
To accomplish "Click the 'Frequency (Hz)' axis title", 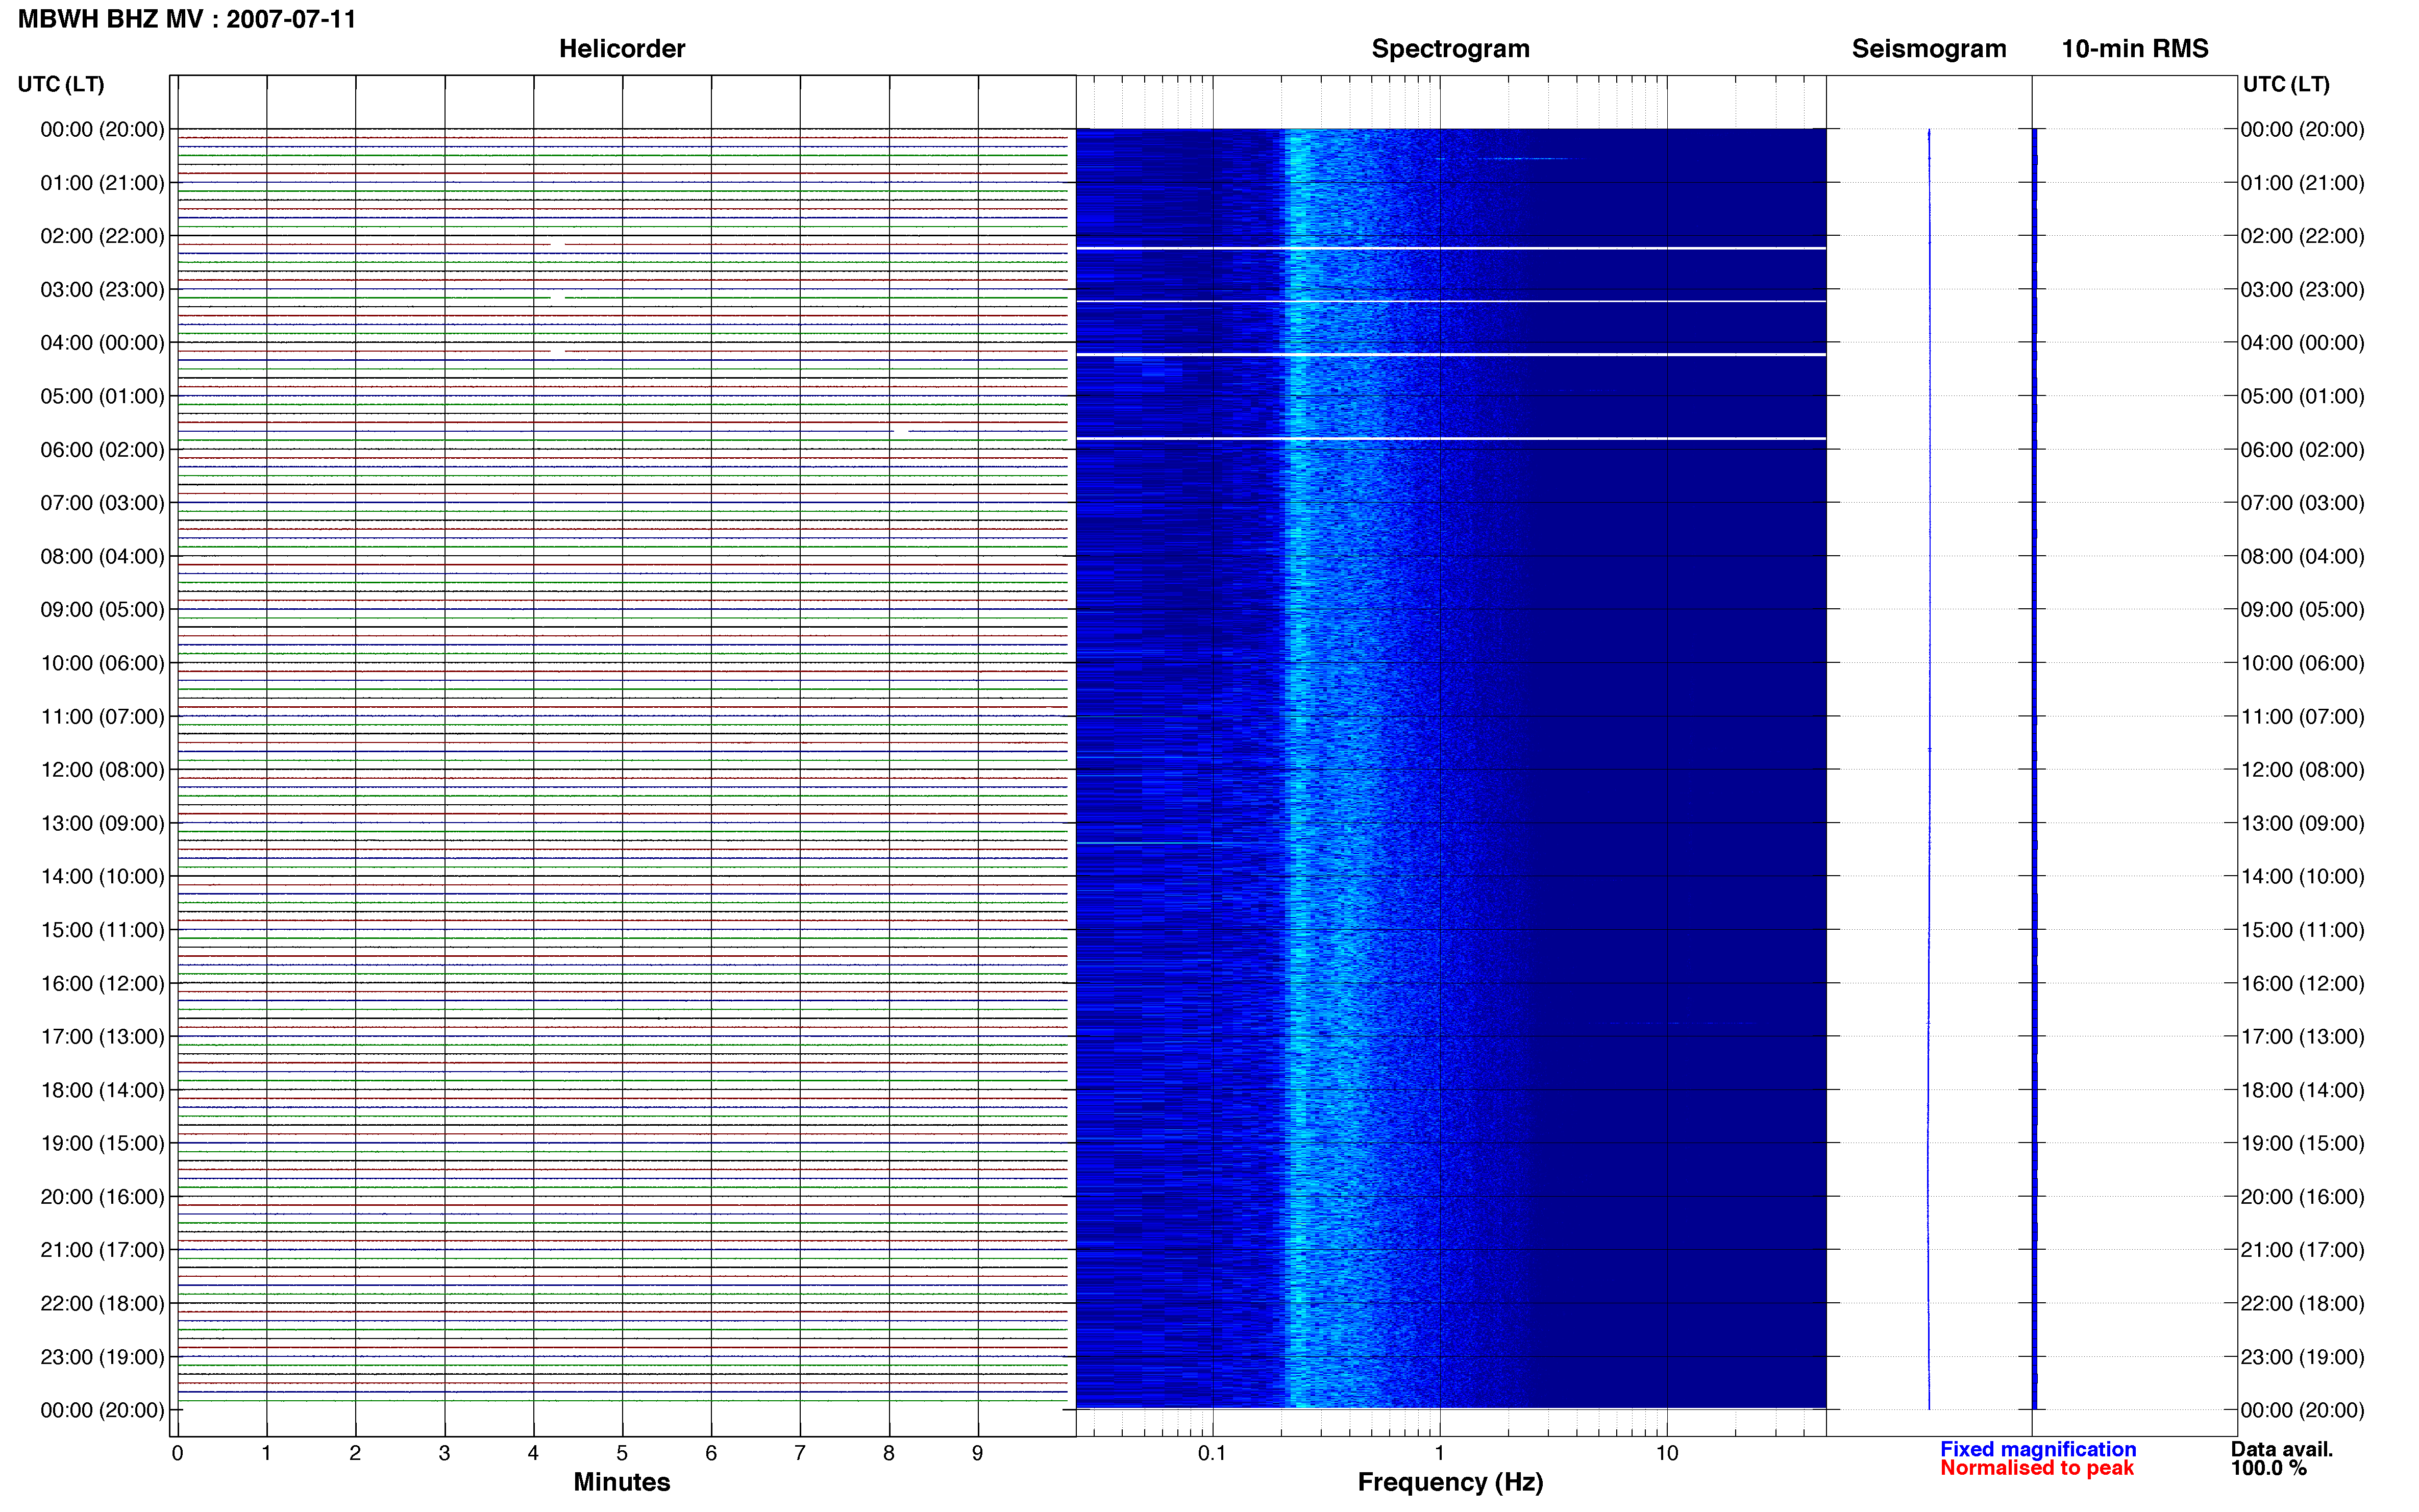I will pyautogui.click(x=1450, y=1482).
